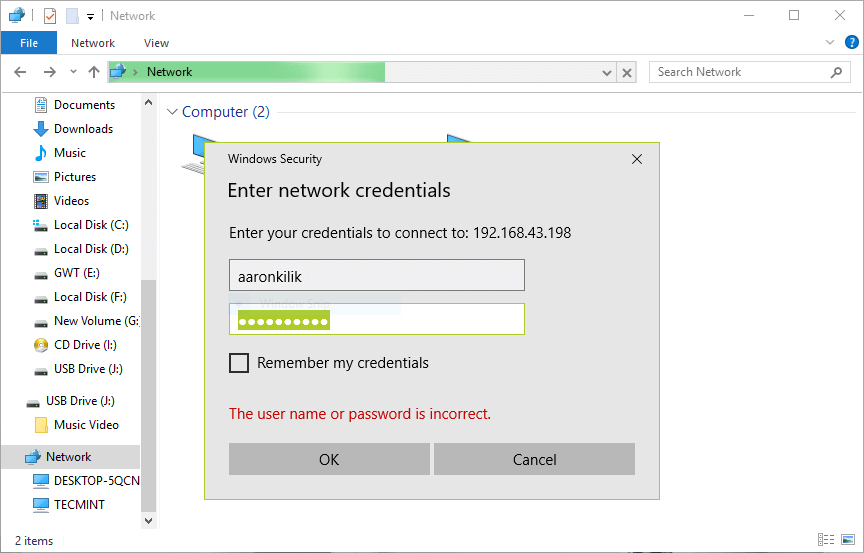Open address bar history dropdown
The image size is (864, 553).
click(607, 73)
